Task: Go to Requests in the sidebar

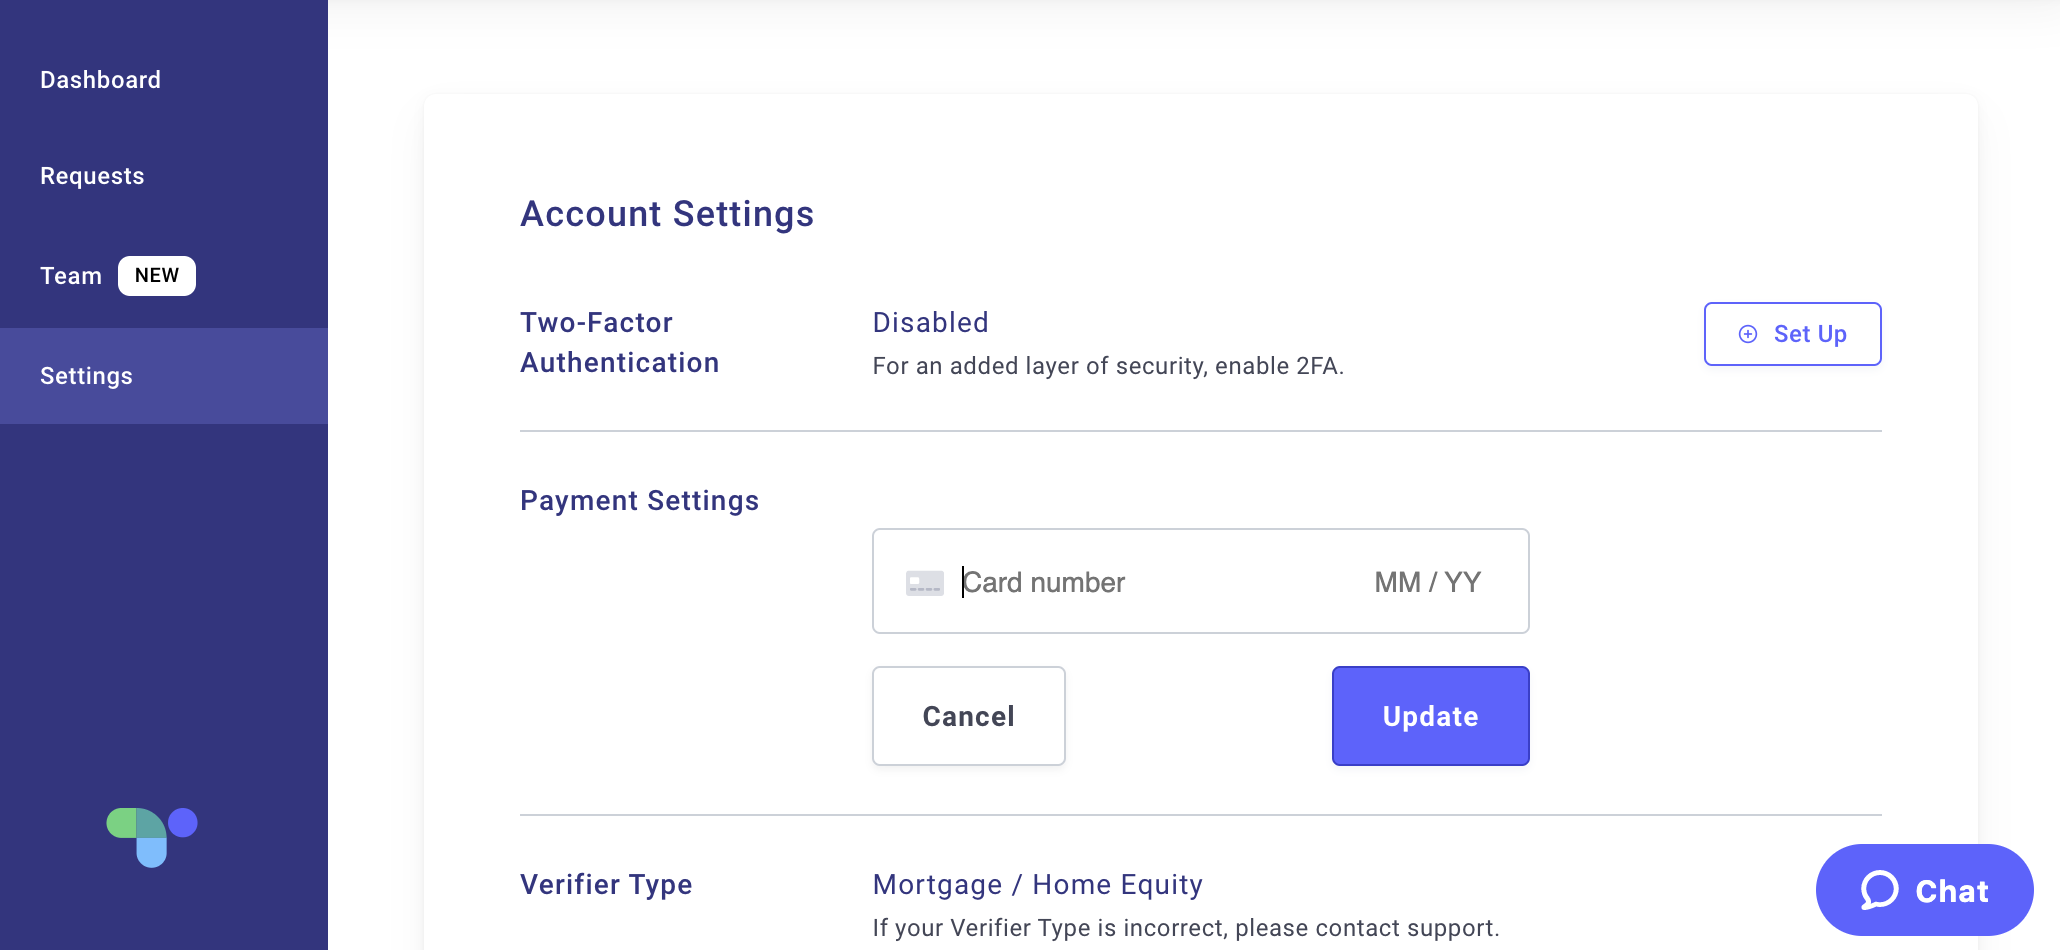Action: 92,176
